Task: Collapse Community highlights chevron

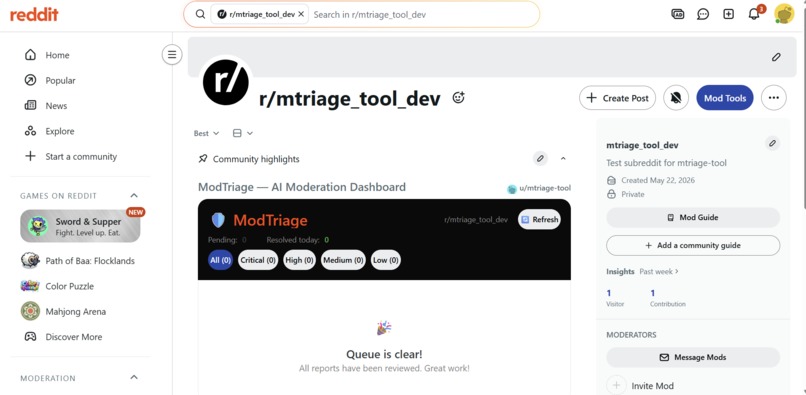Action: (563, 158)
